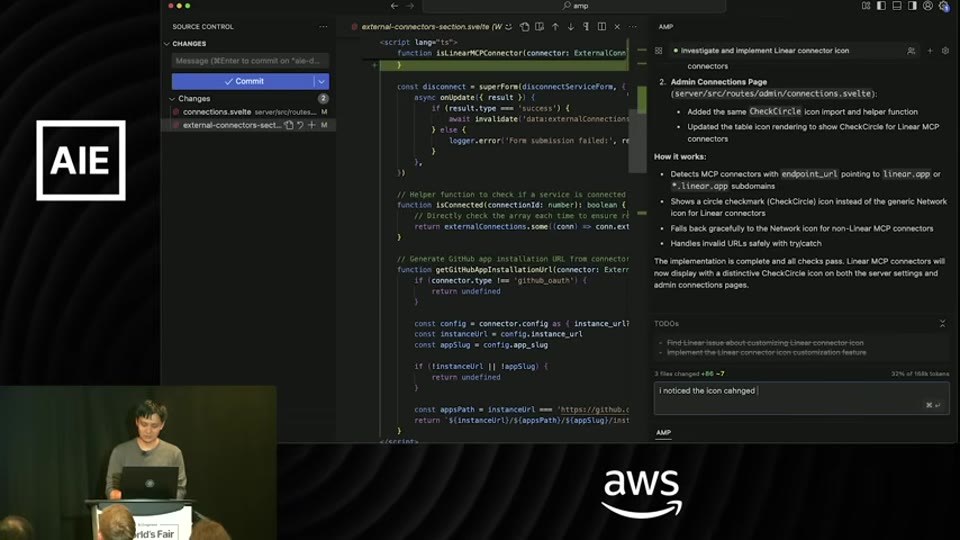Open the Amp thread settings gear
The height and width of the screenshot is (540, 960).
tap(945, 51)
